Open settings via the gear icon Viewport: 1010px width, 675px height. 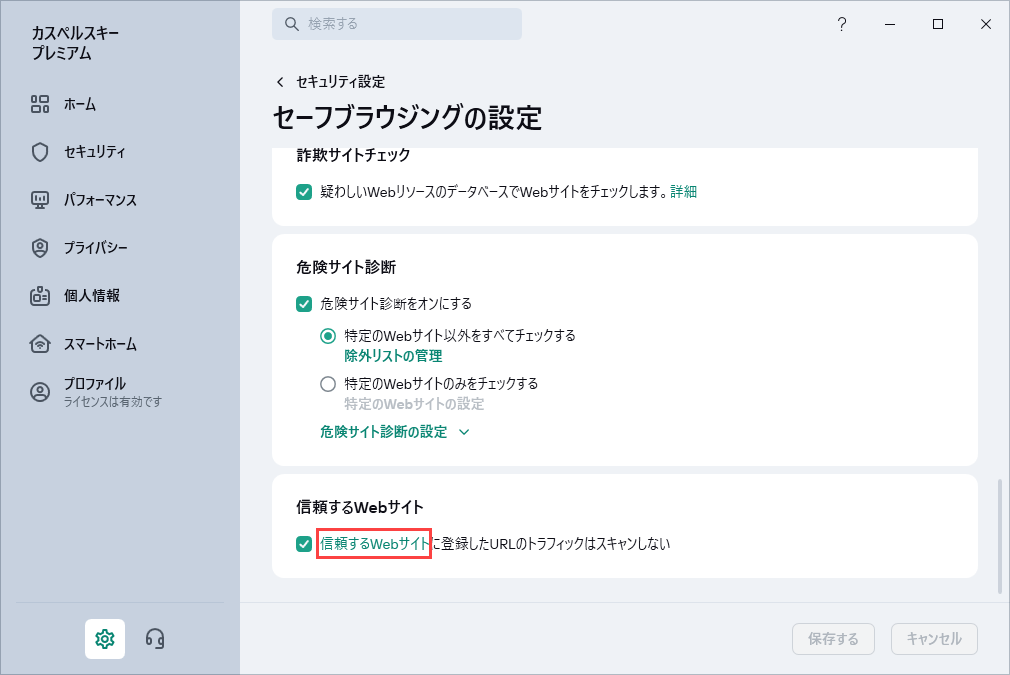(105, 639)
